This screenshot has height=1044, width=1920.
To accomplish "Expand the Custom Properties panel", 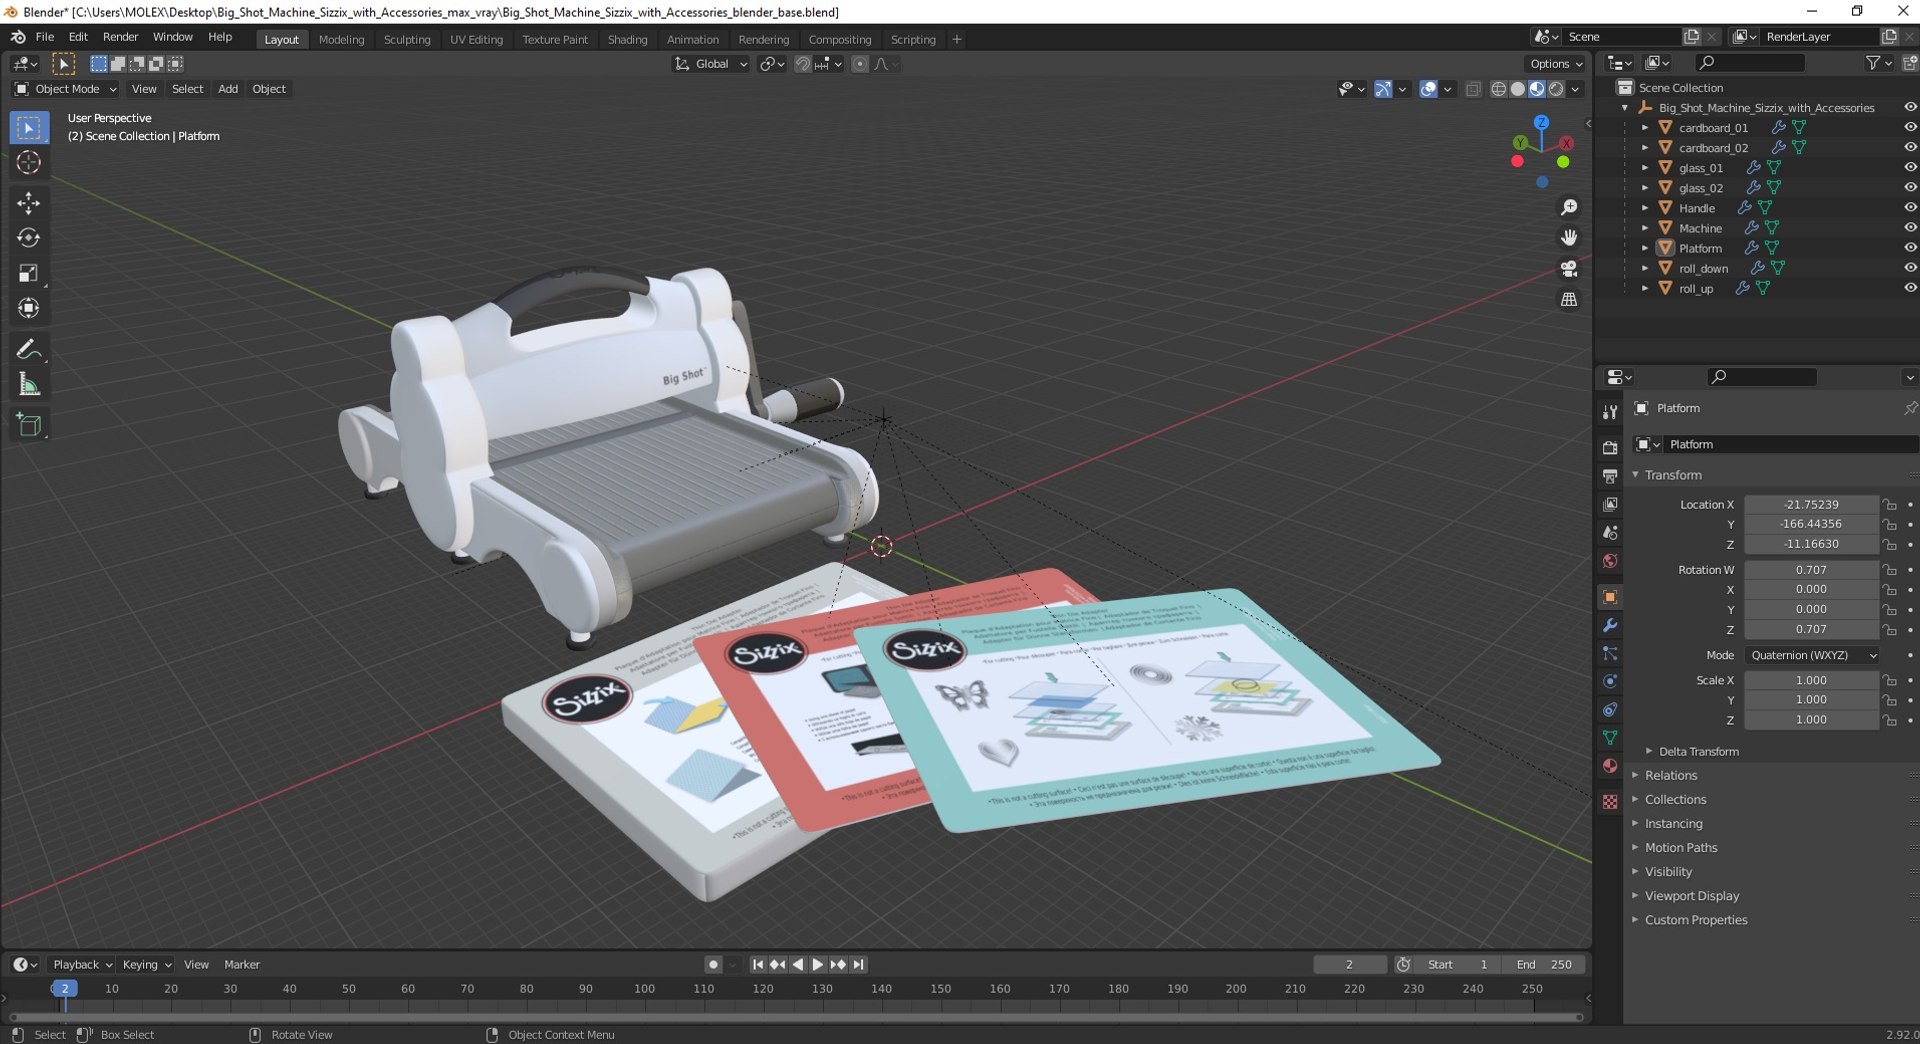I will [x=1696, y=920].
